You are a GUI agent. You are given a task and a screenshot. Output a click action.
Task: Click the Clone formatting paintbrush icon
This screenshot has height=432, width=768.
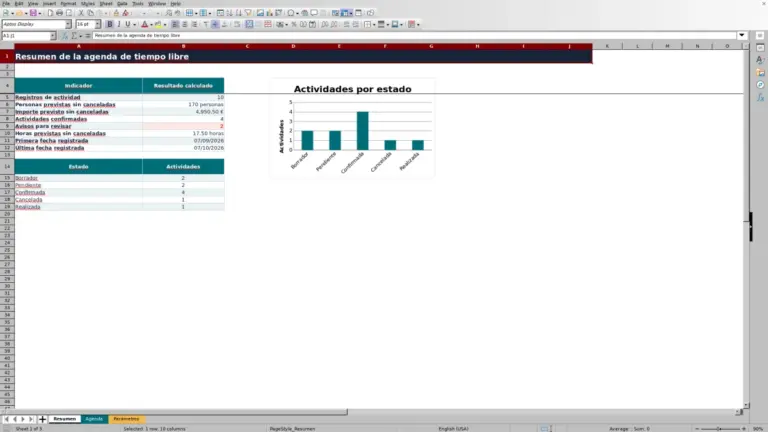coord(116,13)
